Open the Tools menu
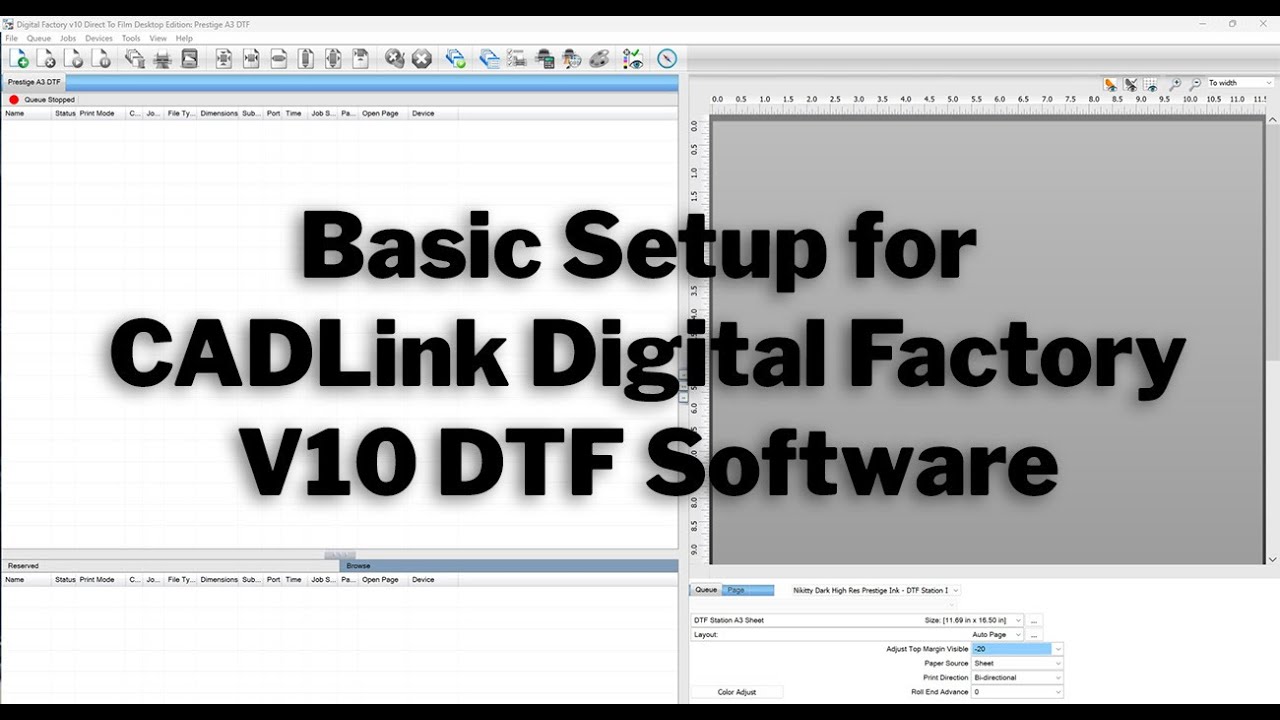Screen dimensions: 1280x720 coord(131,38)
